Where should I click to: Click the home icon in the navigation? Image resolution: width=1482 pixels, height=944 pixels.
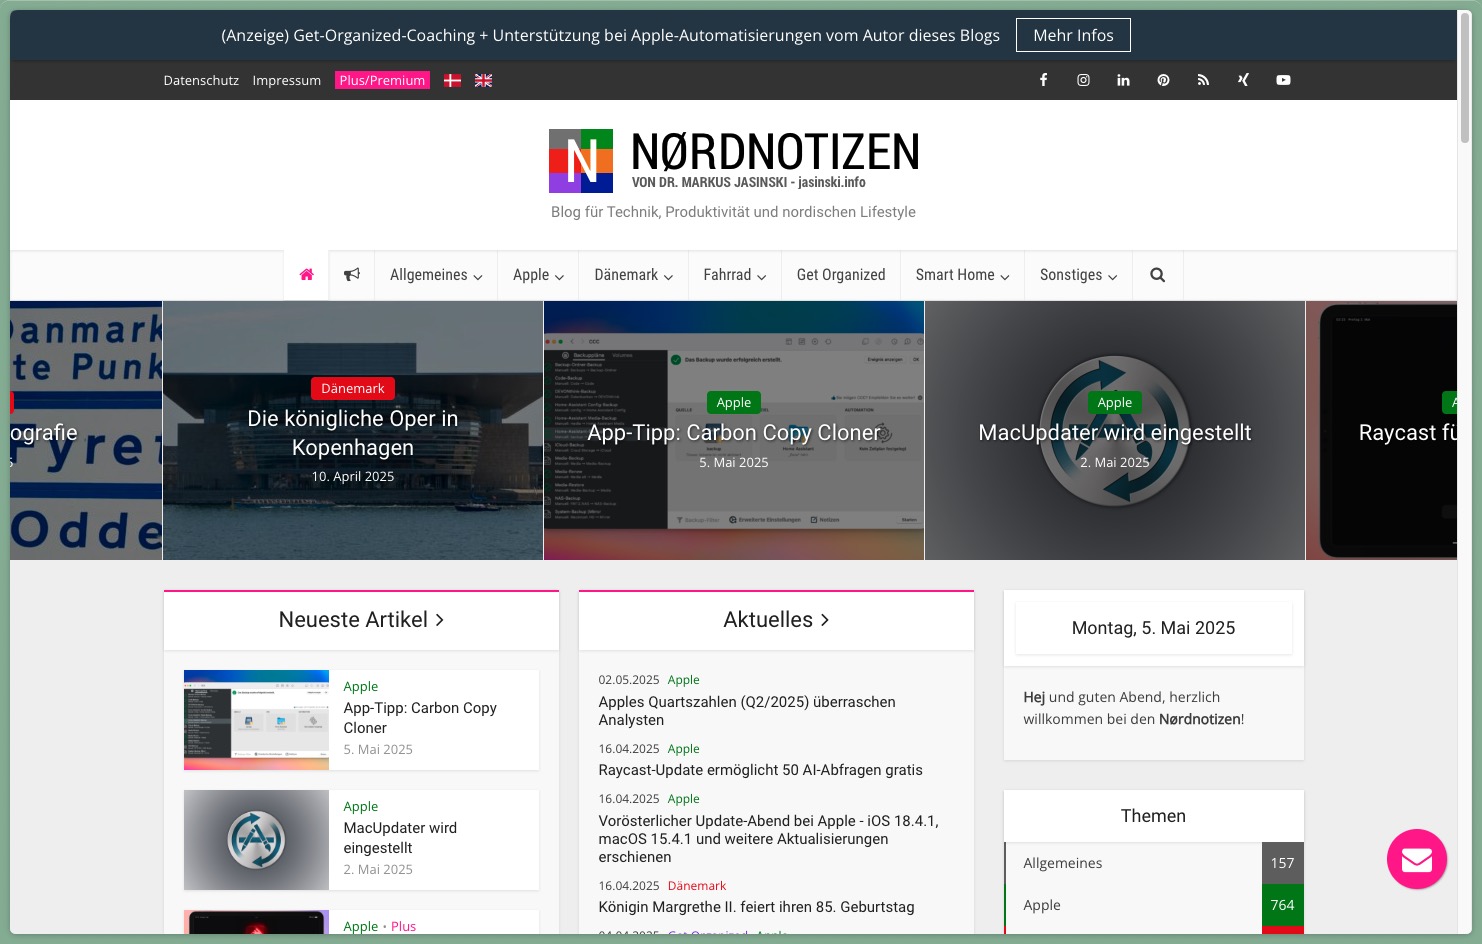pos(306,274)
